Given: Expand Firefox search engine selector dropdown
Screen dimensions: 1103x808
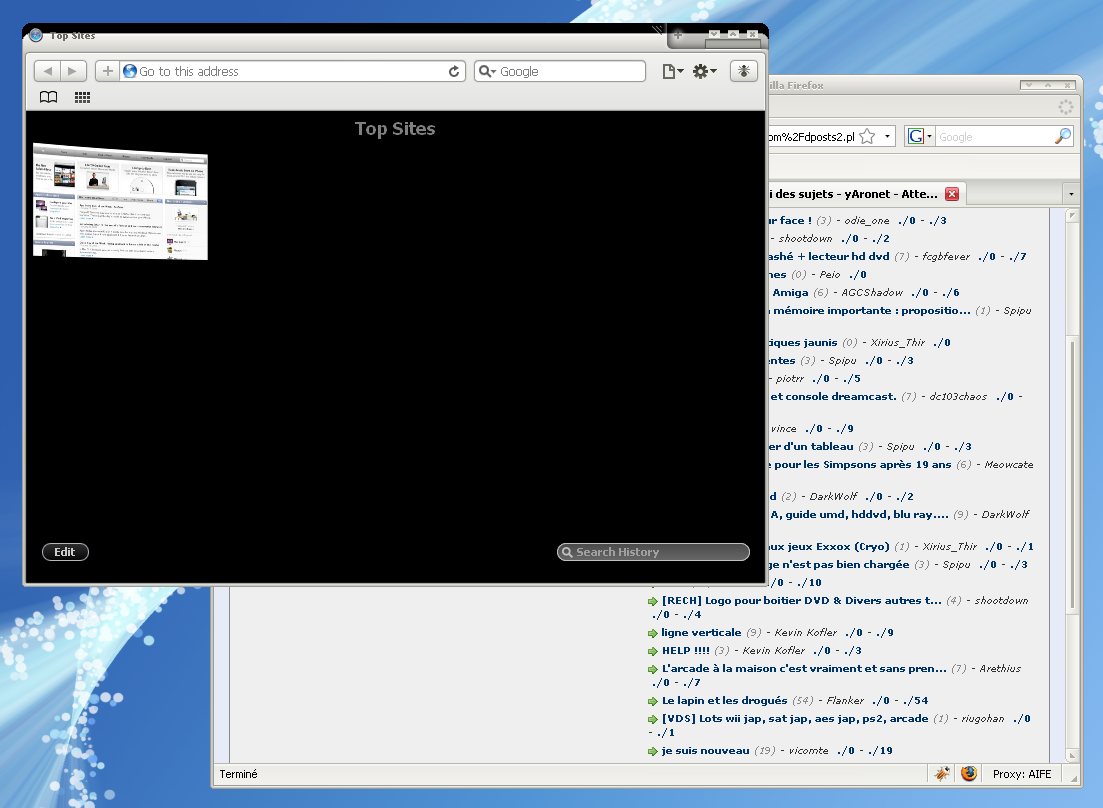Looking at the screenshot, I should (x=919, y=136).
